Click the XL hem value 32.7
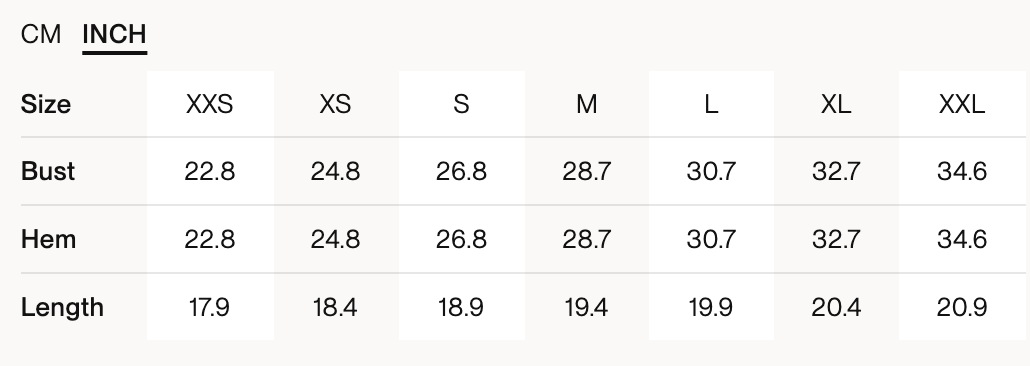This screenshot has height=366, width=1030. tap(836, 239)
